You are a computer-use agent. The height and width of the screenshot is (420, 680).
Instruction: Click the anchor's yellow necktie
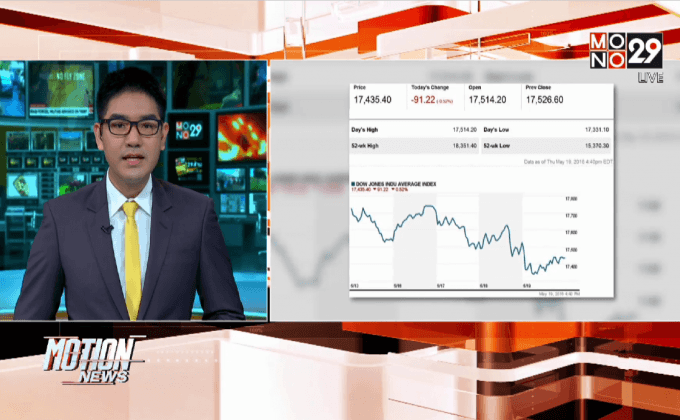(x=132, y=260)
